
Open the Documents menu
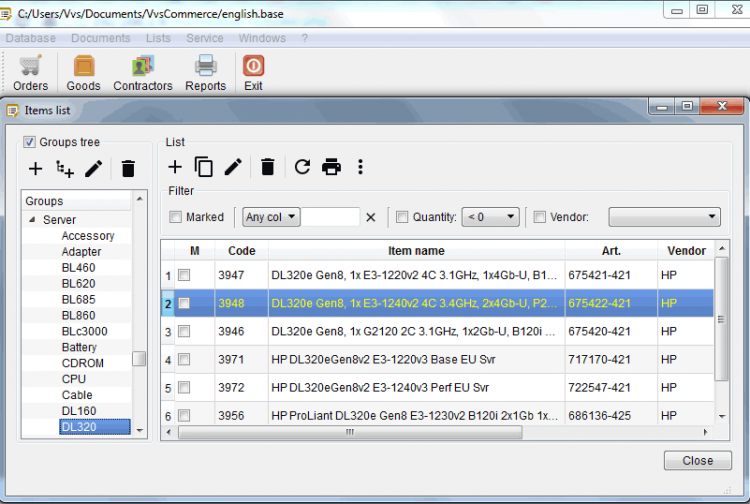point(100,38)
